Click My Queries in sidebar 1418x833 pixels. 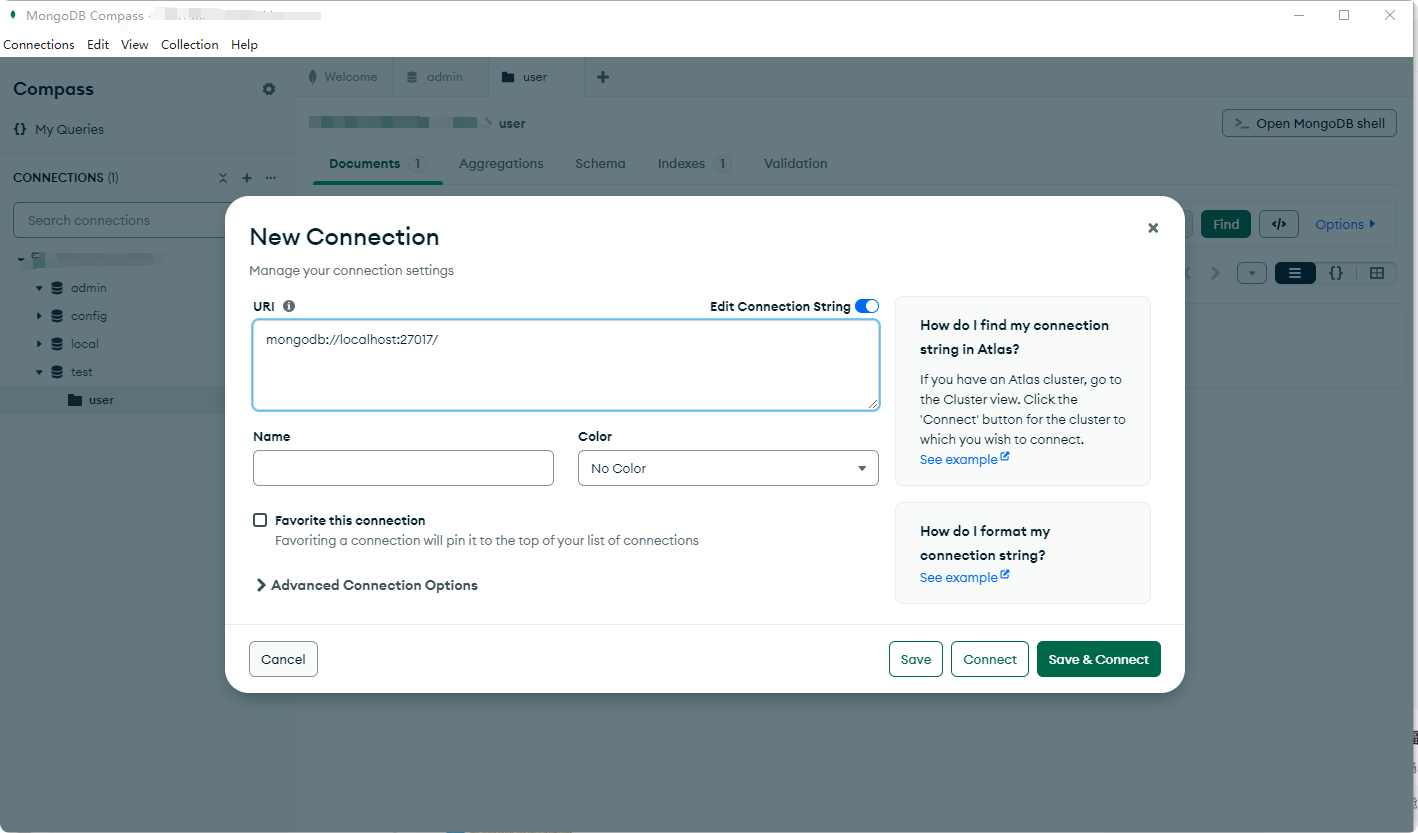(x=69, y=129)
